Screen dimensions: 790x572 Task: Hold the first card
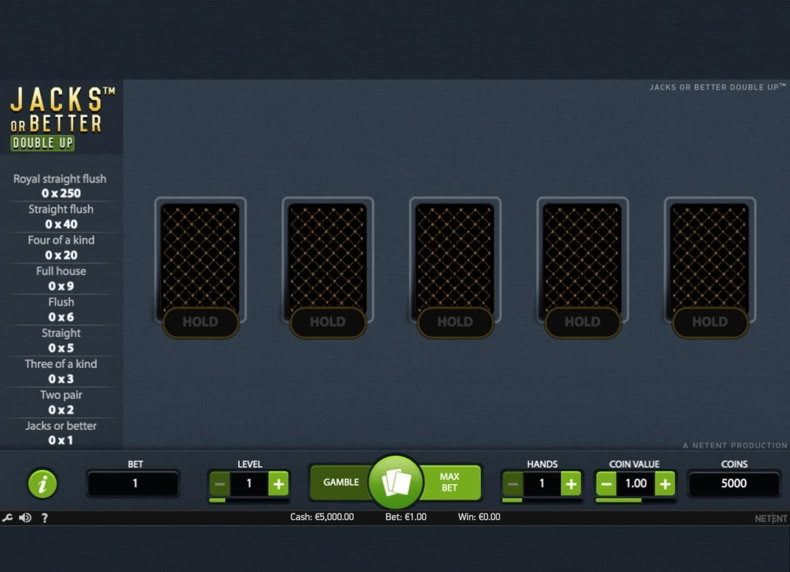(201, 322)
